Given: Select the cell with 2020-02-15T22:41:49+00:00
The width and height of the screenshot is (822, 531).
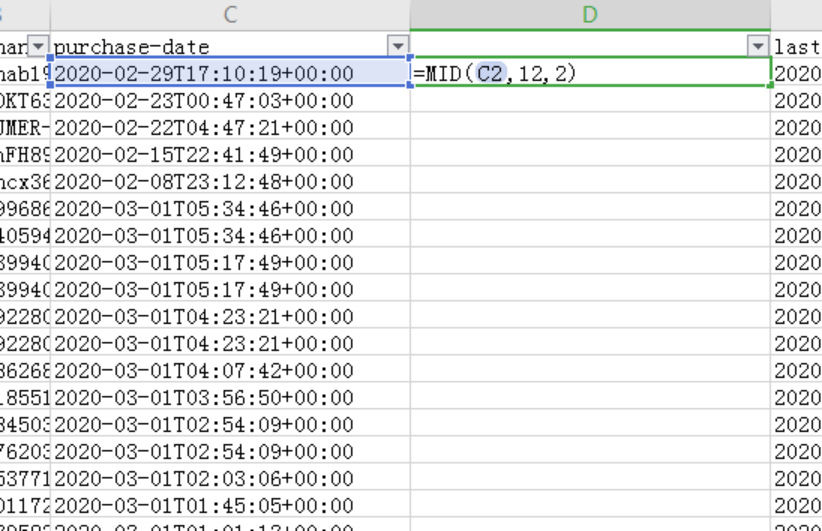Looking at the screenshot, I should click(x=228, y=154).
